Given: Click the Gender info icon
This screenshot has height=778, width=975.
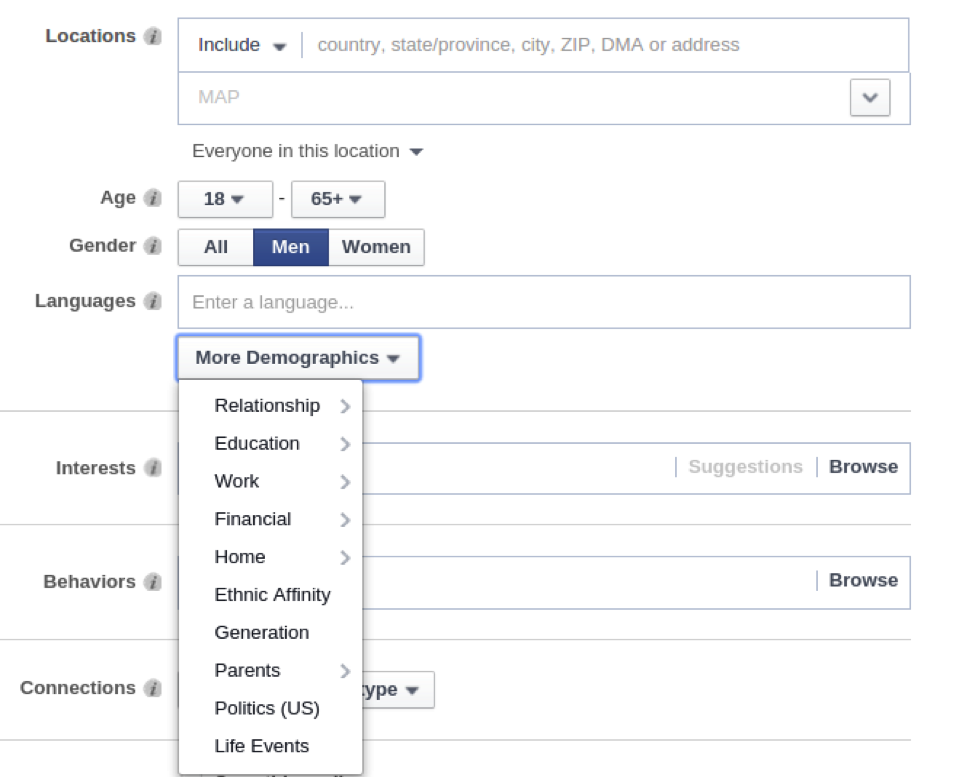Looking at the screenshot, I should coord(155,246).
